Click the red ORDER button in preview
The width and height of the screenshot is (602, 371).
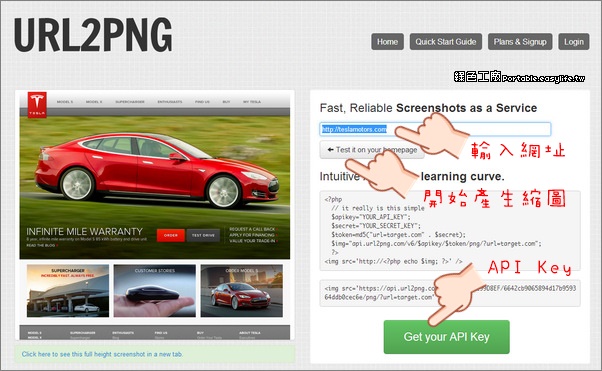pyautogui.click(x=171, y=235)
